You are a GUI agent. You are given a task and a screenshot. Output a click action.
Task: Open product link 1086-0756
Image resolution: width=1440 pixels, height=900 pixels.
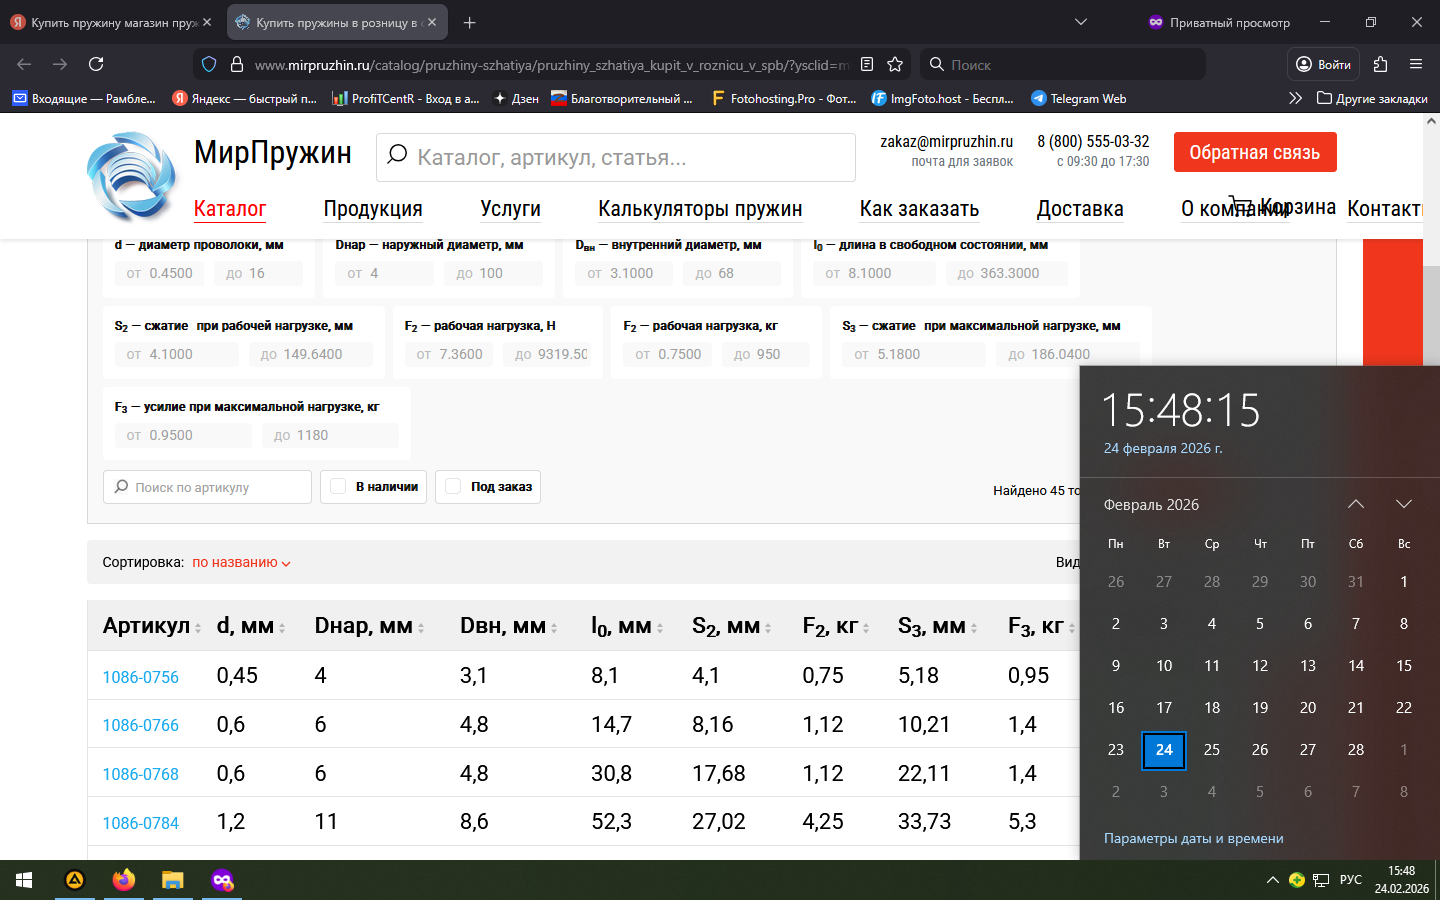(x=141, y=677)
